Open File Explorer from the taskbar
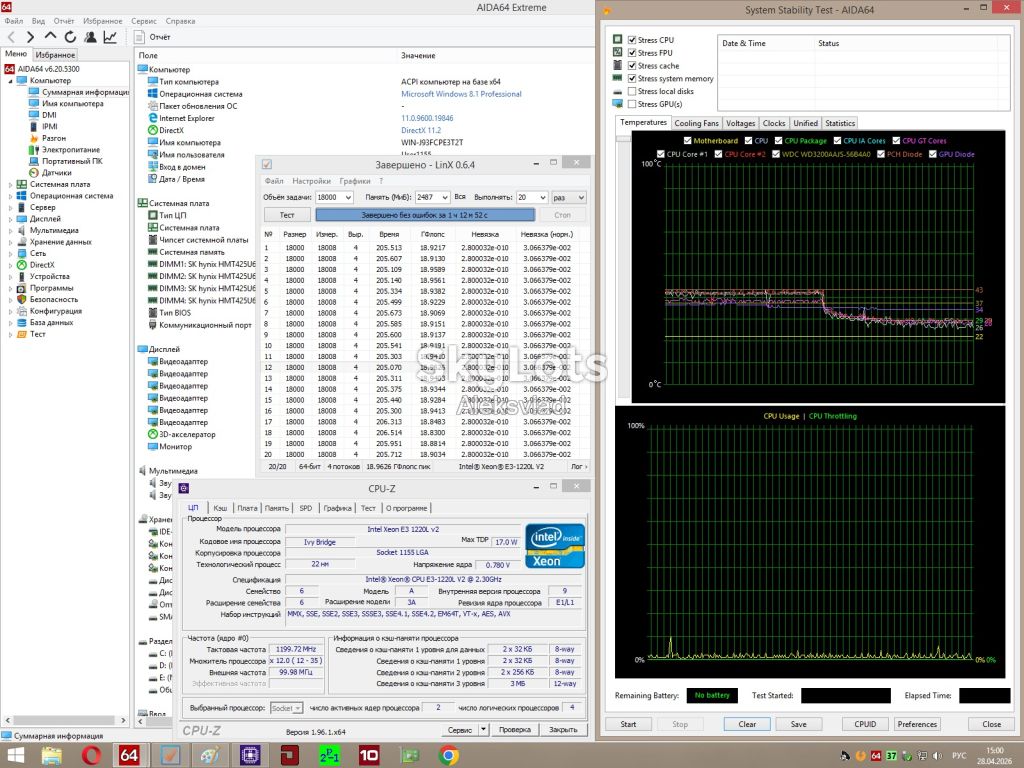Screen dimensions: 1024x768 click(52, 755)
